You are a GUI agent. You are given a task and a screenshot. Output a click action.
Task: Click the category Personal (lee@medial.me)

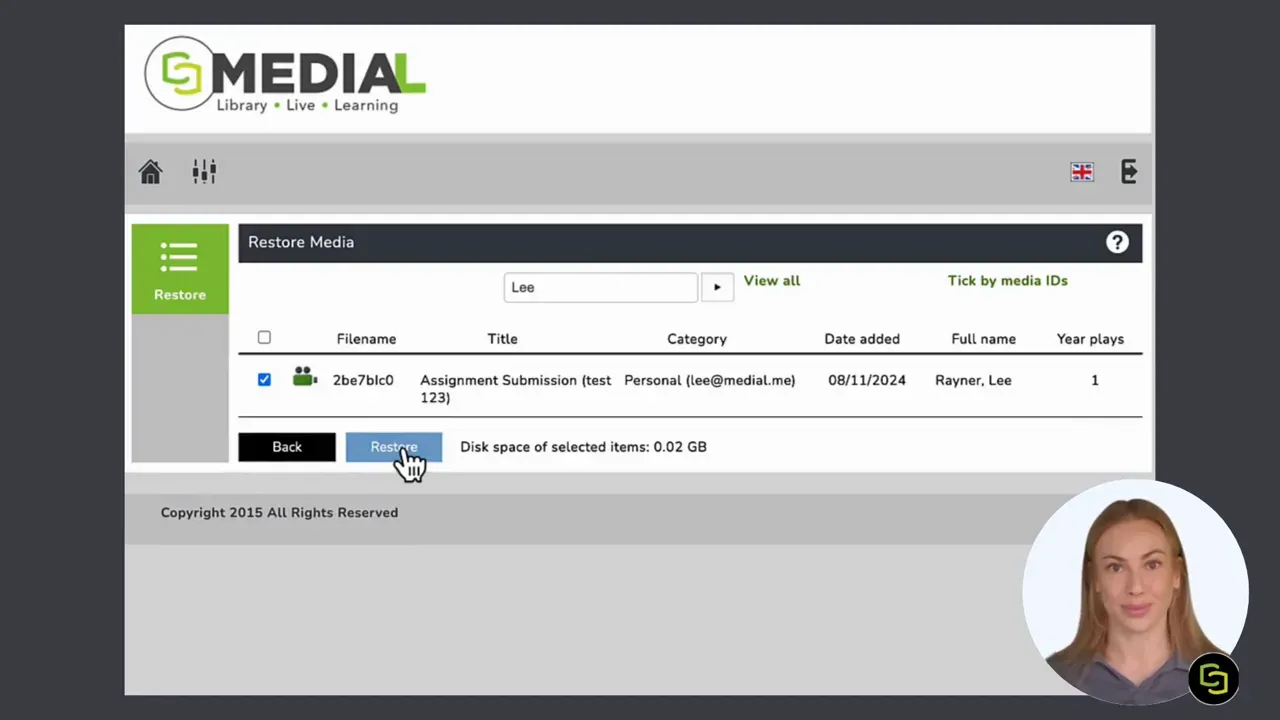point(710,380)
